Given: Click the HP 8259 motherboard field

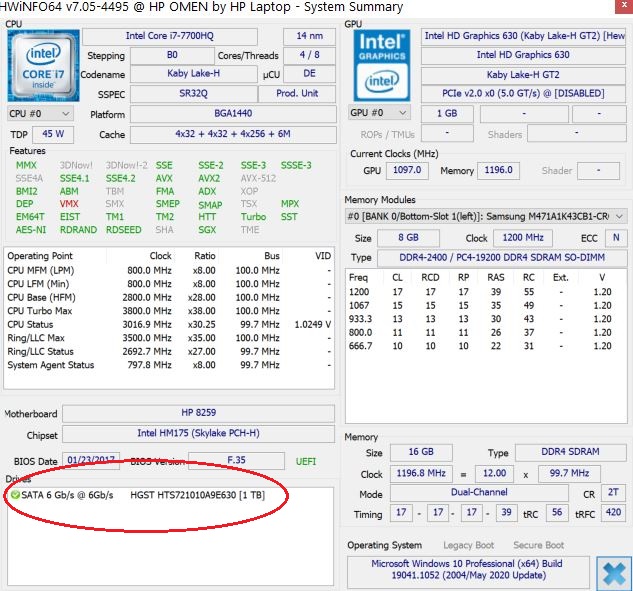Looking at the screenshot, I should (199, 413).
